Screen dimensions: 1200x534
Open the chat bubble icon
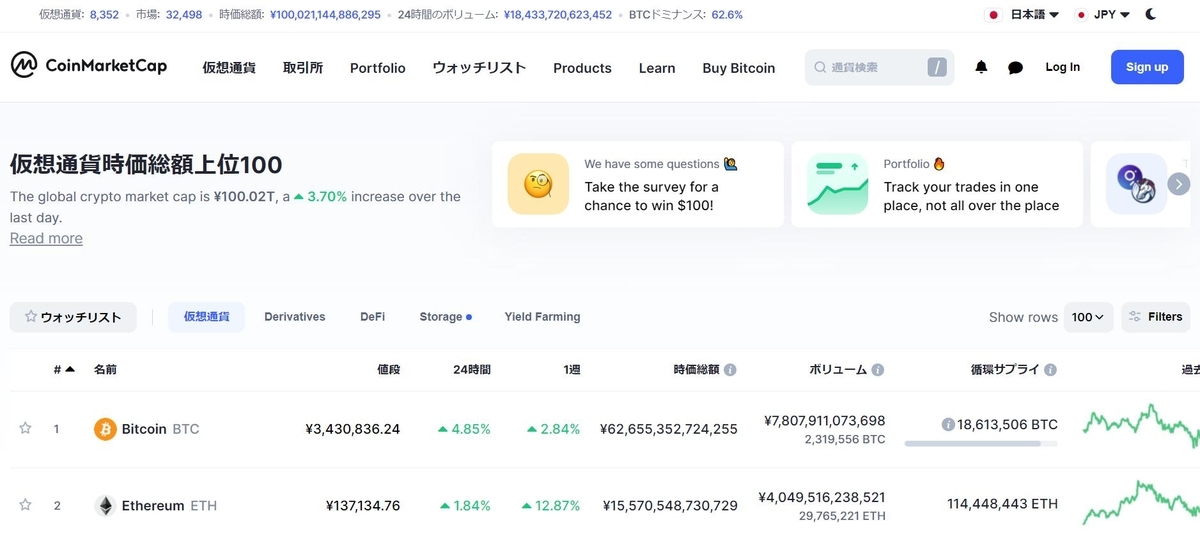[1015, 68]
